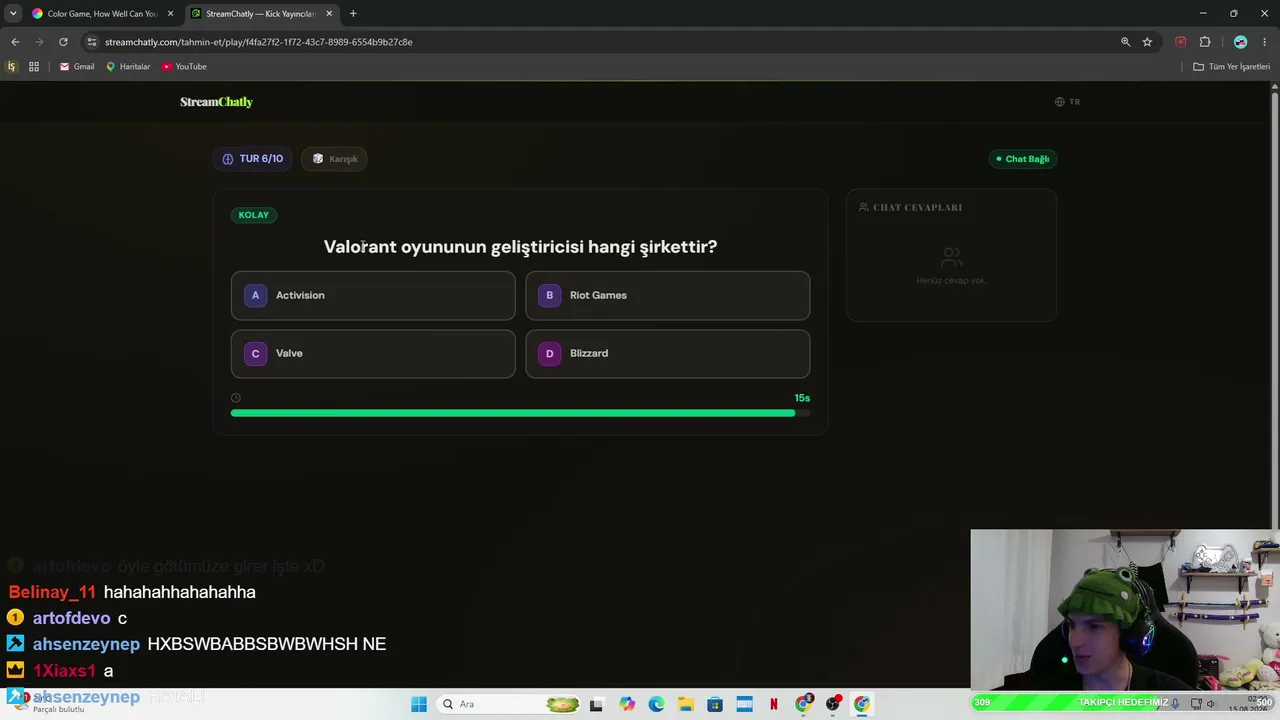Open the TR language selector

[1068, 102]
